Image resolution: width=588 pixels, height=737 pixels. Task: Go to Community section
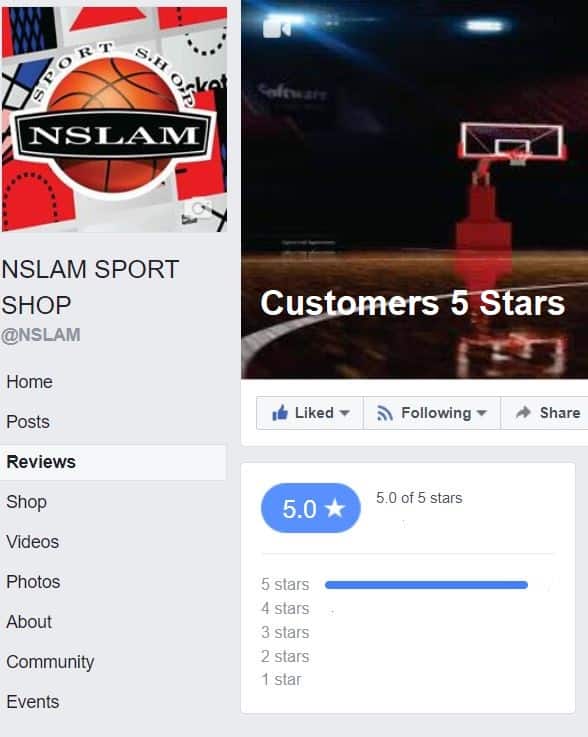[x=50, y=662]
